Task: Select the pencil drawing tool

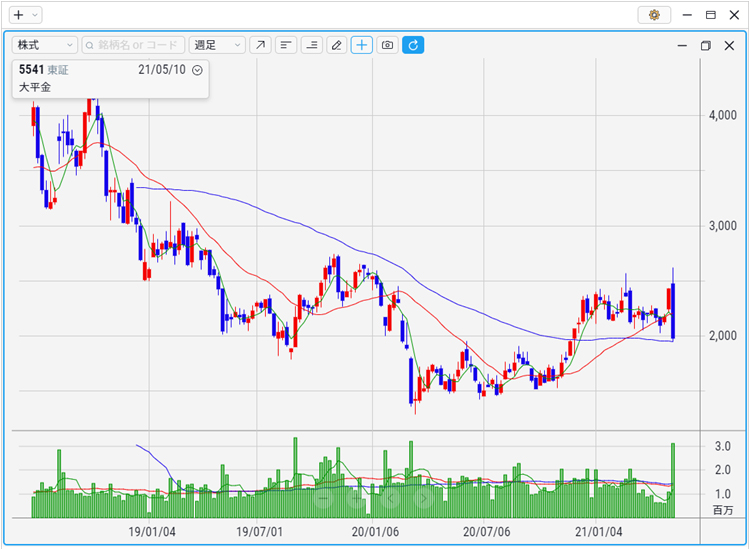Action: [337, 45]
